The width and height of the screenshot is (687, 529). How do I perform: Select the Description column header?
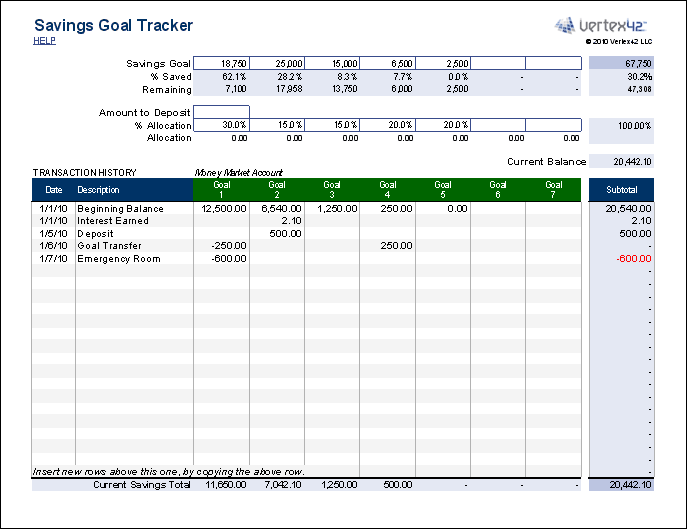click(98, 190)
